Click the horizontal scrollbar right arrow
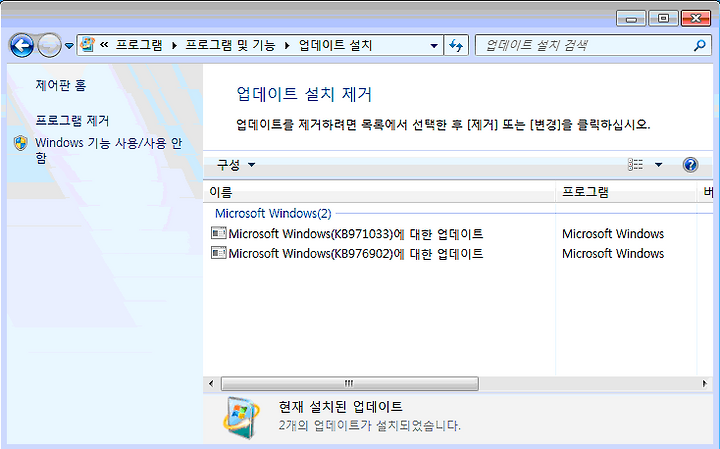 [x=705, y=383]
